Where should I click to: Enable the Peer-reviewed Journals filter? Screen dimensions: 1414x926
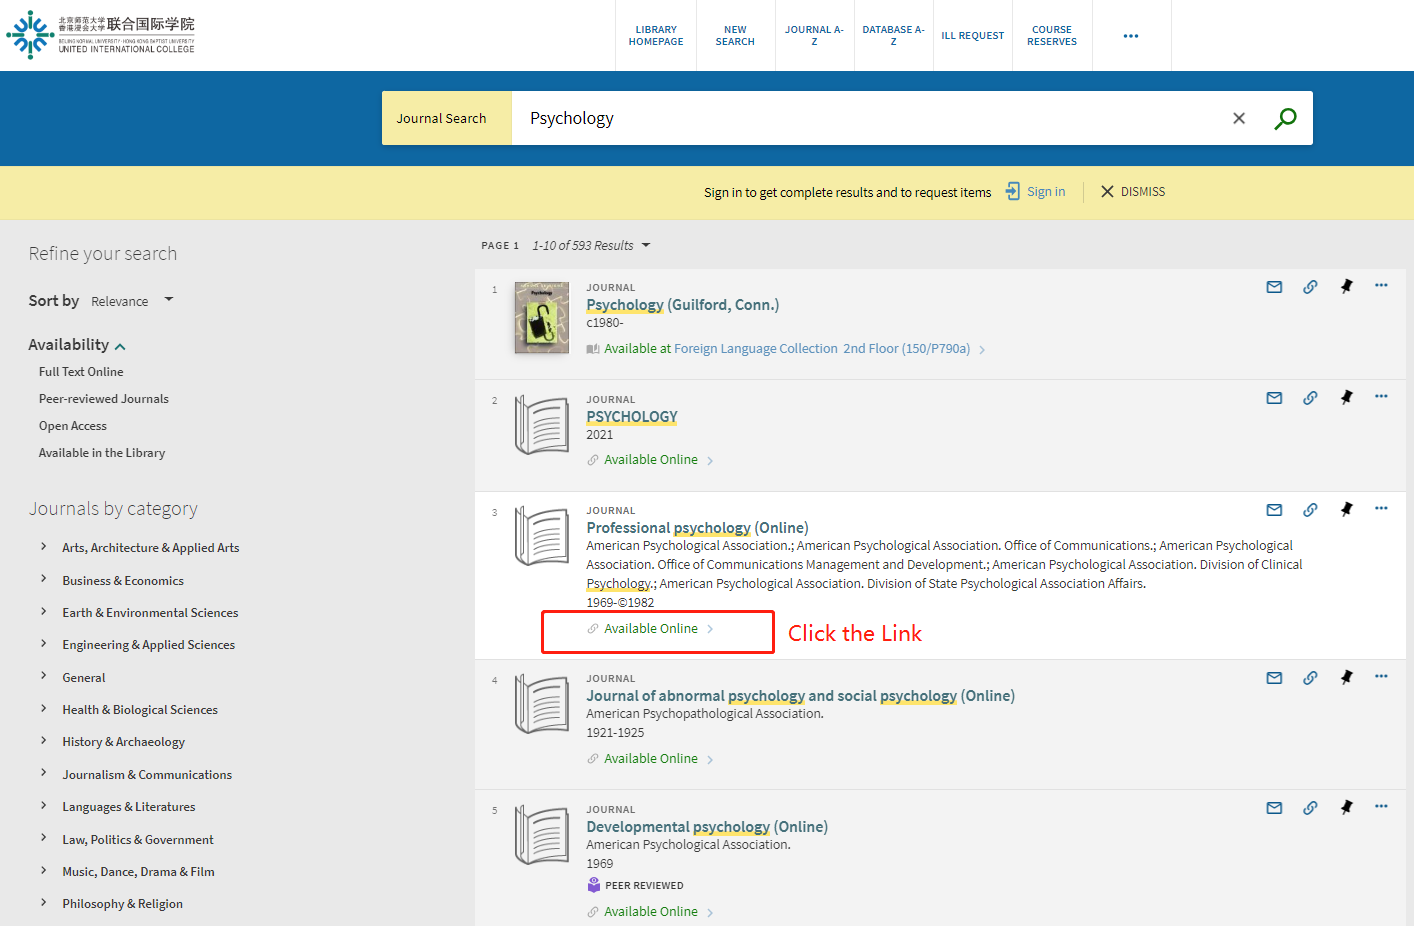(103, 398)
